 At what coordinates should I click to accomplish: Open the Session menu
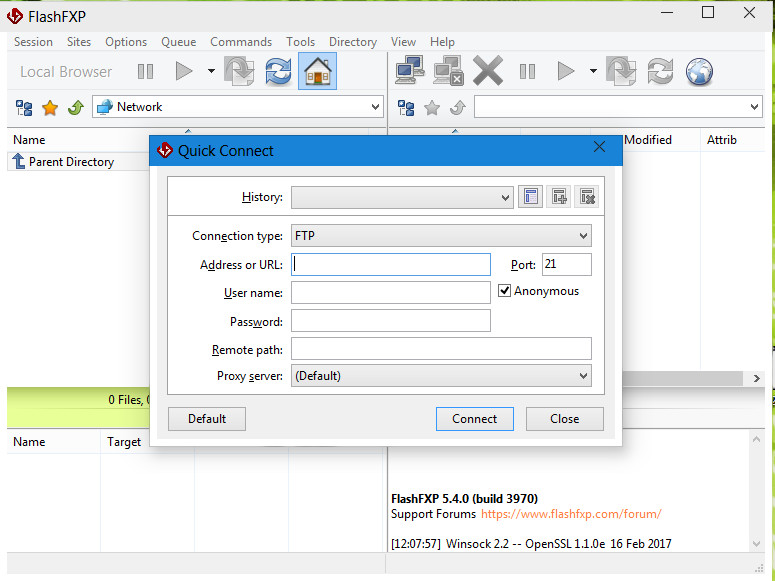click(x=33, y=42)
